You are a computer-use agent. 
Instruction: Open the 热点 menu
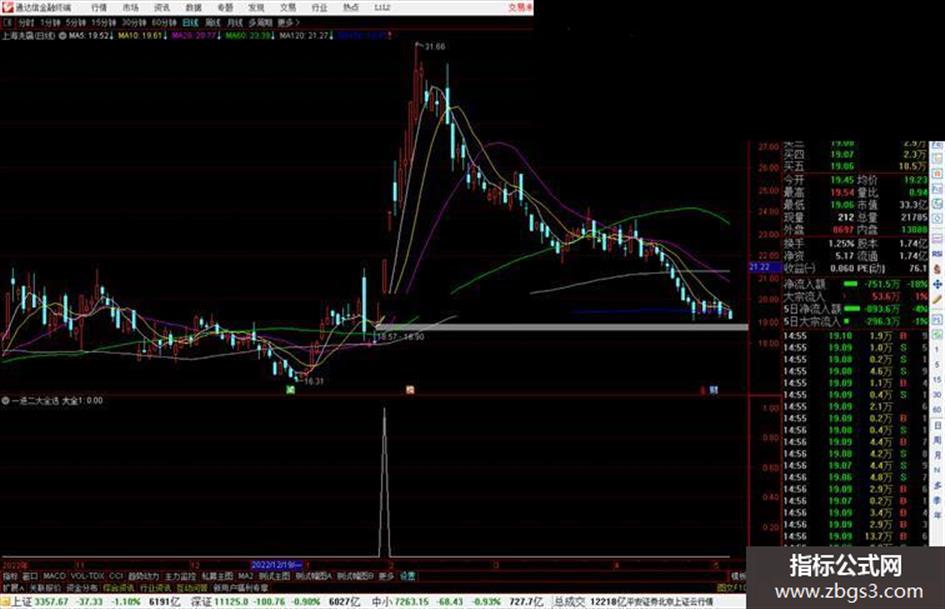(x=350, y=7)
